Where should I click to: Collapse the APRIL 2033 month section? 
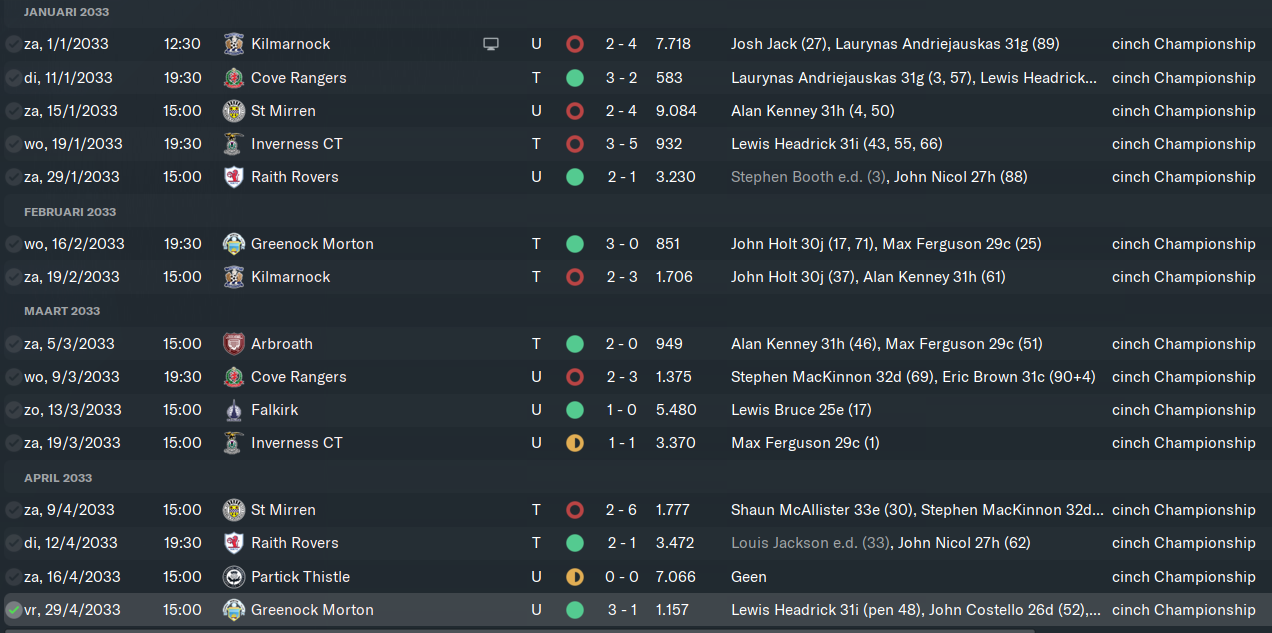click(x=58, y=478)
